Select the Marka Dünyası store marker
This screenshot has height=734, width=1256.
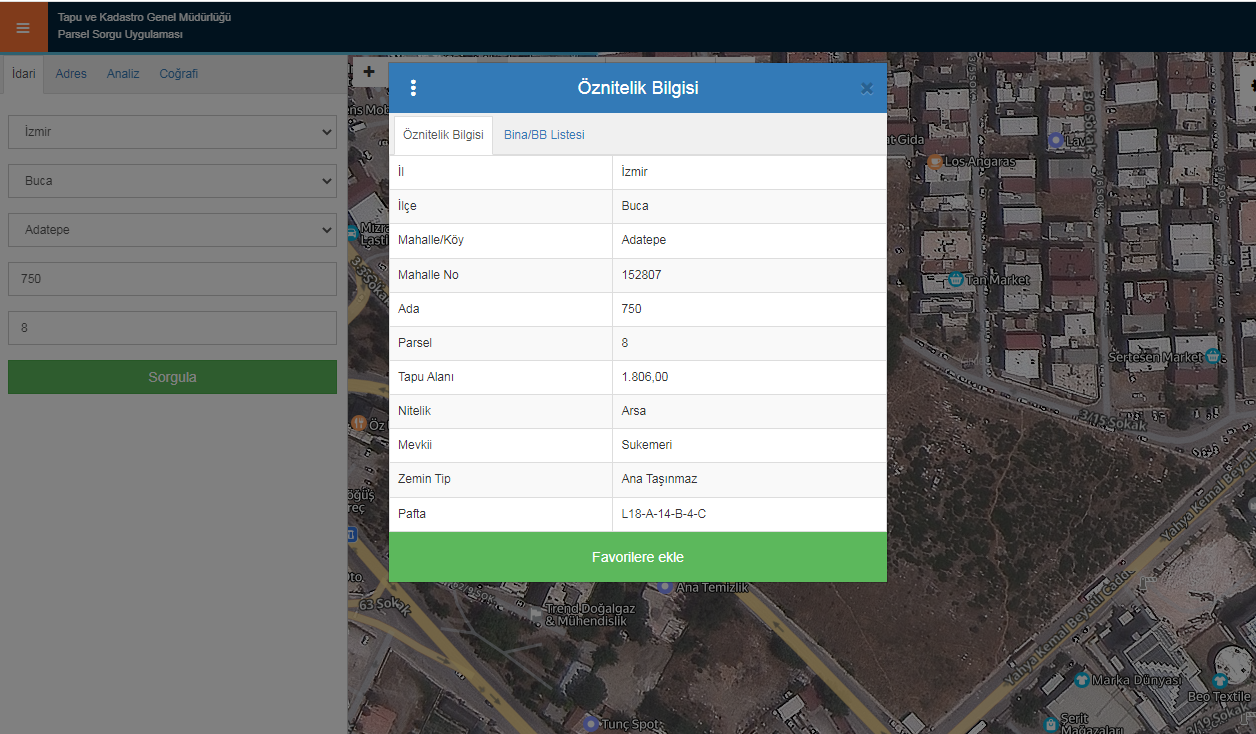pos(1081,680)
